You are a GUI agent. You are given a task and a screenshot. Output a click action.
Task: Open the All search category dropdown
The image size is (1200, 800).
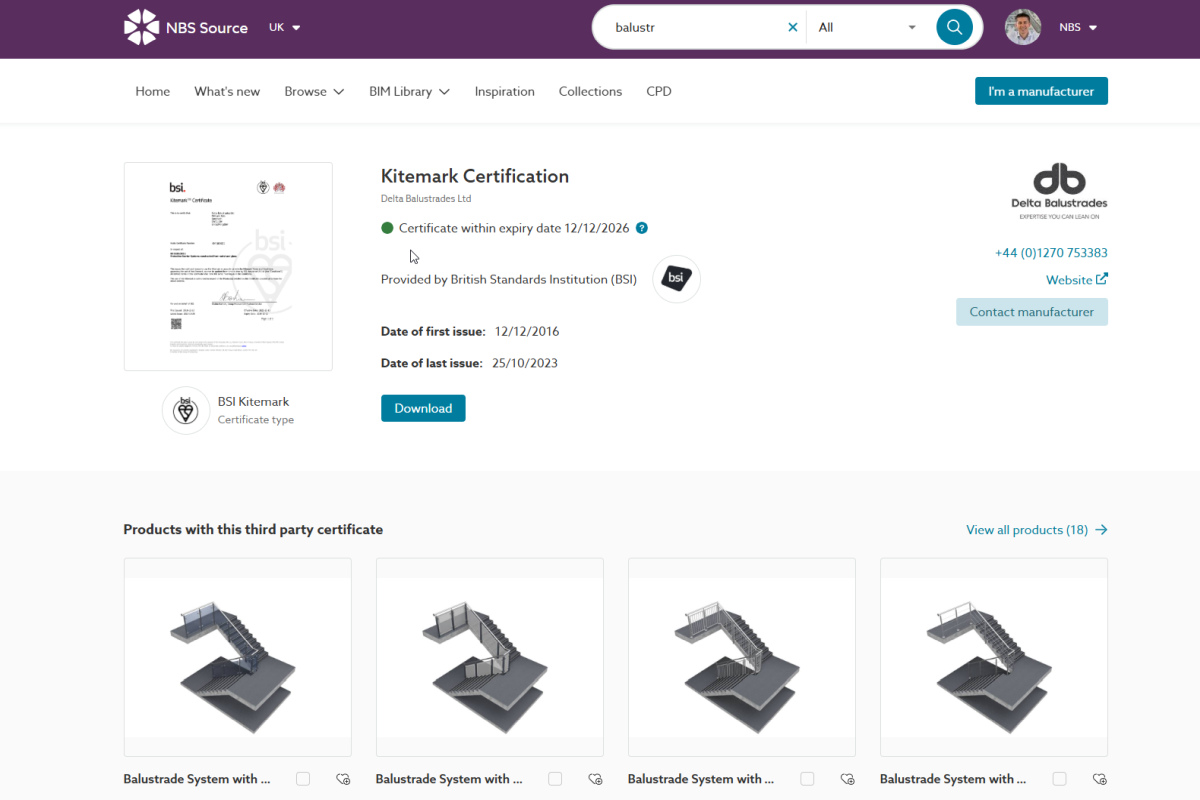coord(867,27)
